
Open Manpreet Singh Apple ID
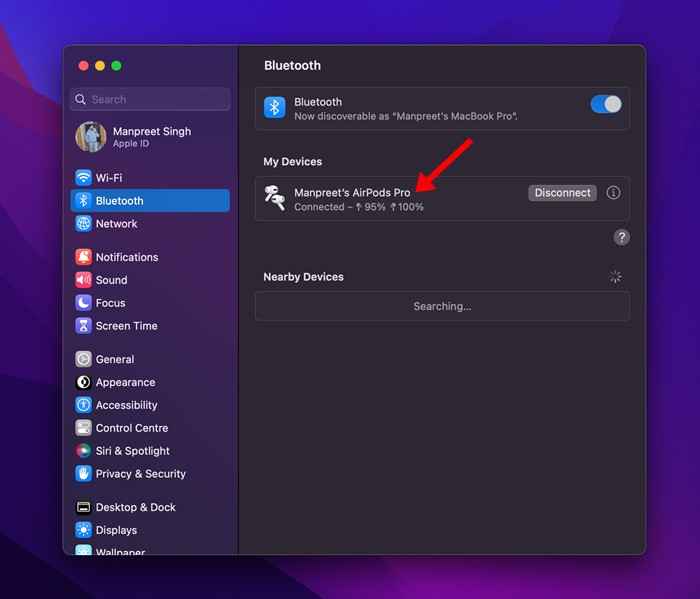(150, 137)
